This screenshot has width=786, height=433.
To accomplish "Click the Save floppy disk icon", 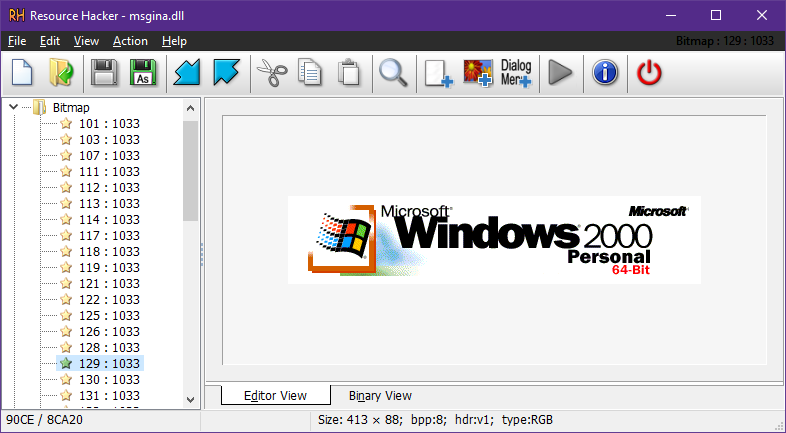I will click(104, 73).
